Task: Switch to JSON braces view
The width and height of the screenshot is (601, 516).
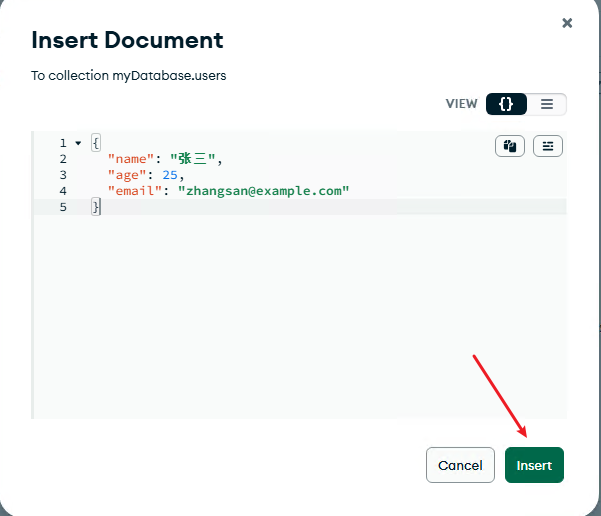Action: click(506, 104)
